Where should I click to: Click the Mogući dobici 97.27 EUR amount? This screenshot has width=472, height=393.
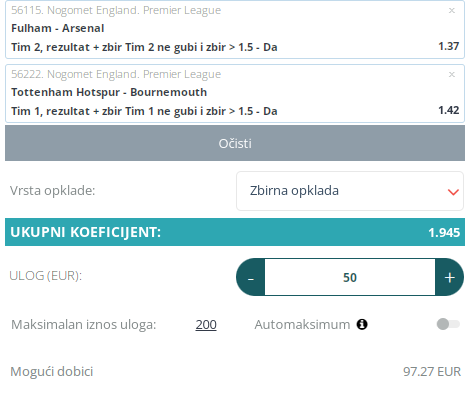pyautogui.click(x=432, y=372)
